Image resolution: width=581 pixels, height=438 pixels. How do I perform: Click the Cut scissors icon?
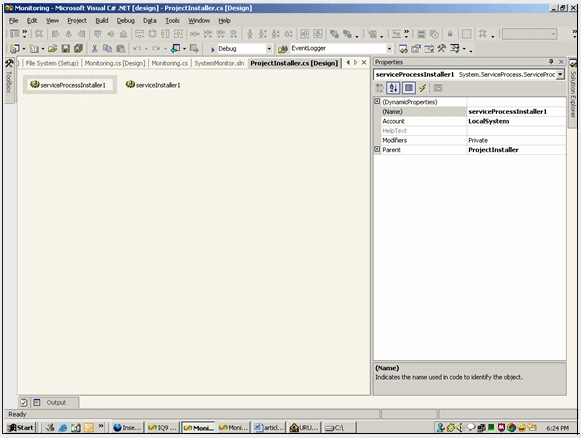click(94, 49)
